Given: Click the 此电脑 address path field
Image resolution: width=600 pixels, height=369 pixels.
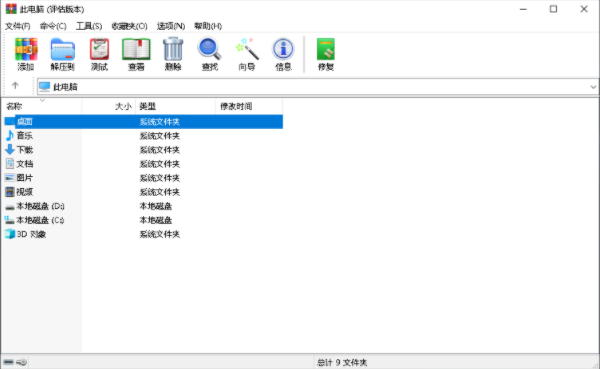Looking at the screenshot, I should pyautogui.click(x=318, y=87).
